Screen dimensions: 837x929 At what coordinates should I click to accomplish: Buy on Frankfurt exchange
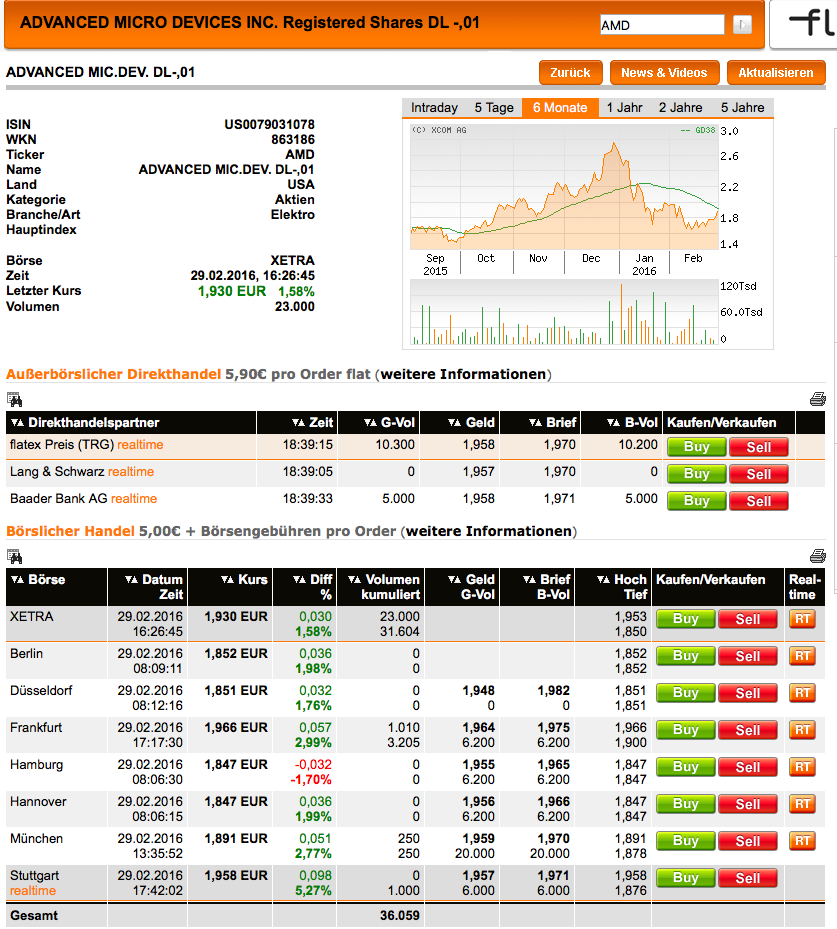point(685,730)
